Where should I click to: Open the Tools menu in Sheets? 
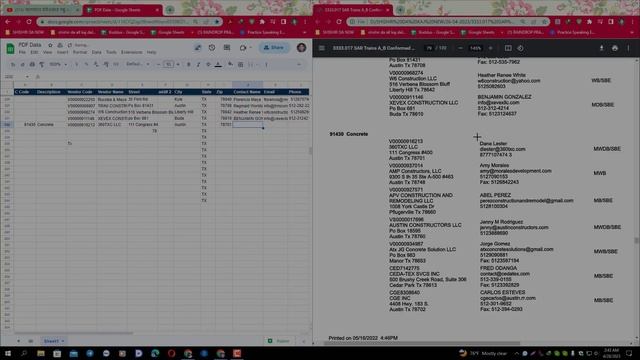[111, 53]
